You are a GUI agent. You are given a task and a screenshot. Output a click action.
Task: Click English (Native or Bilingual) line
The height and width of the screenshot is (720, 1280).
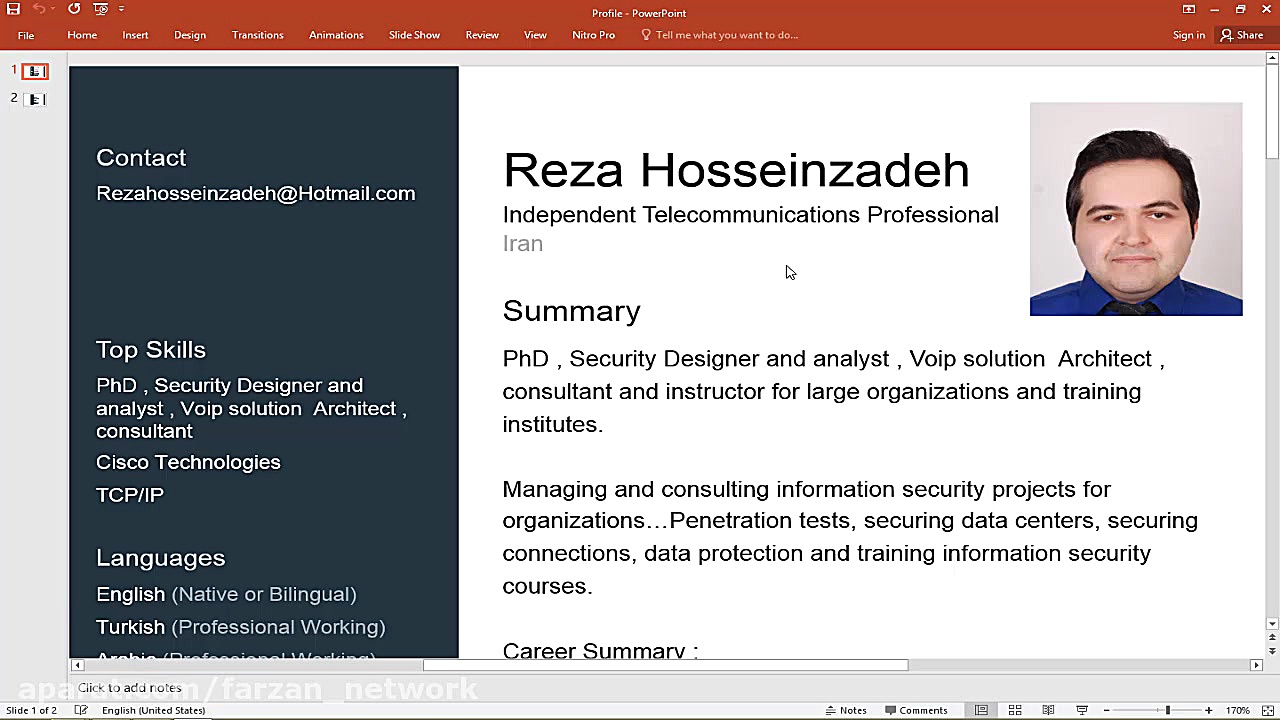pos(226,594)
